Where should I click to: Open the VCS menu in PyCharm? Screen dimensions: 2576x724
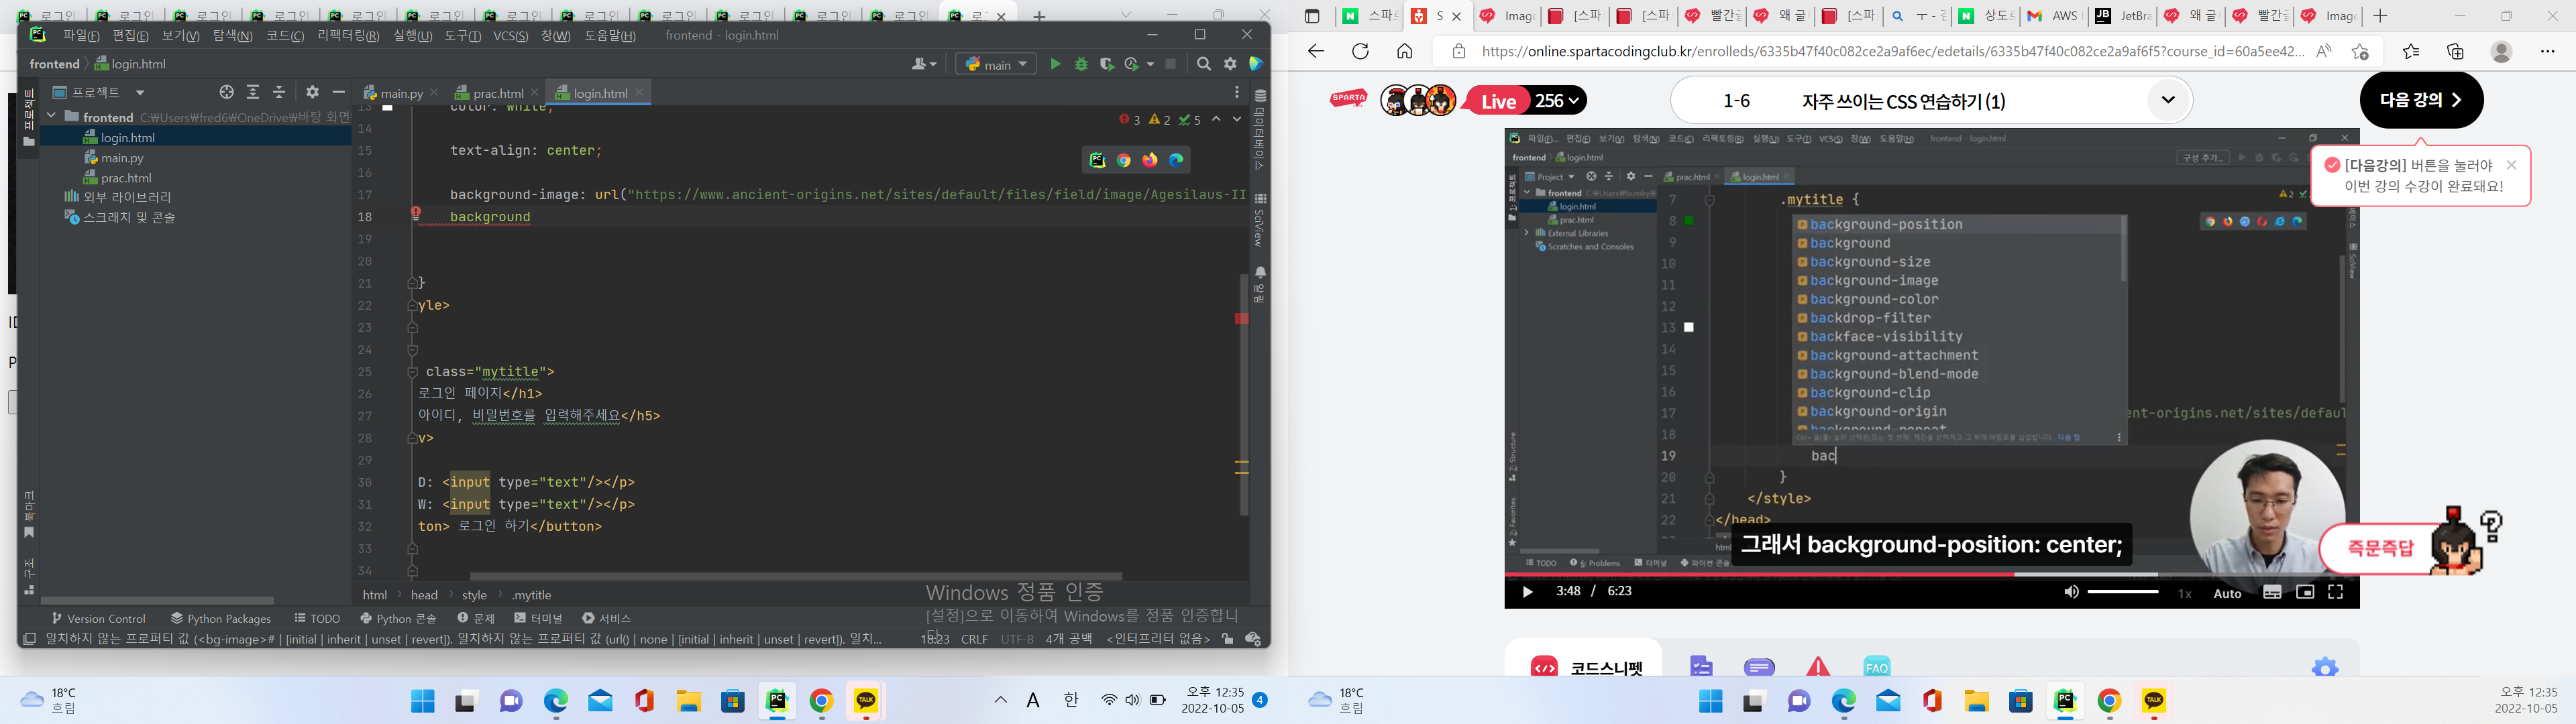point(511,35)
